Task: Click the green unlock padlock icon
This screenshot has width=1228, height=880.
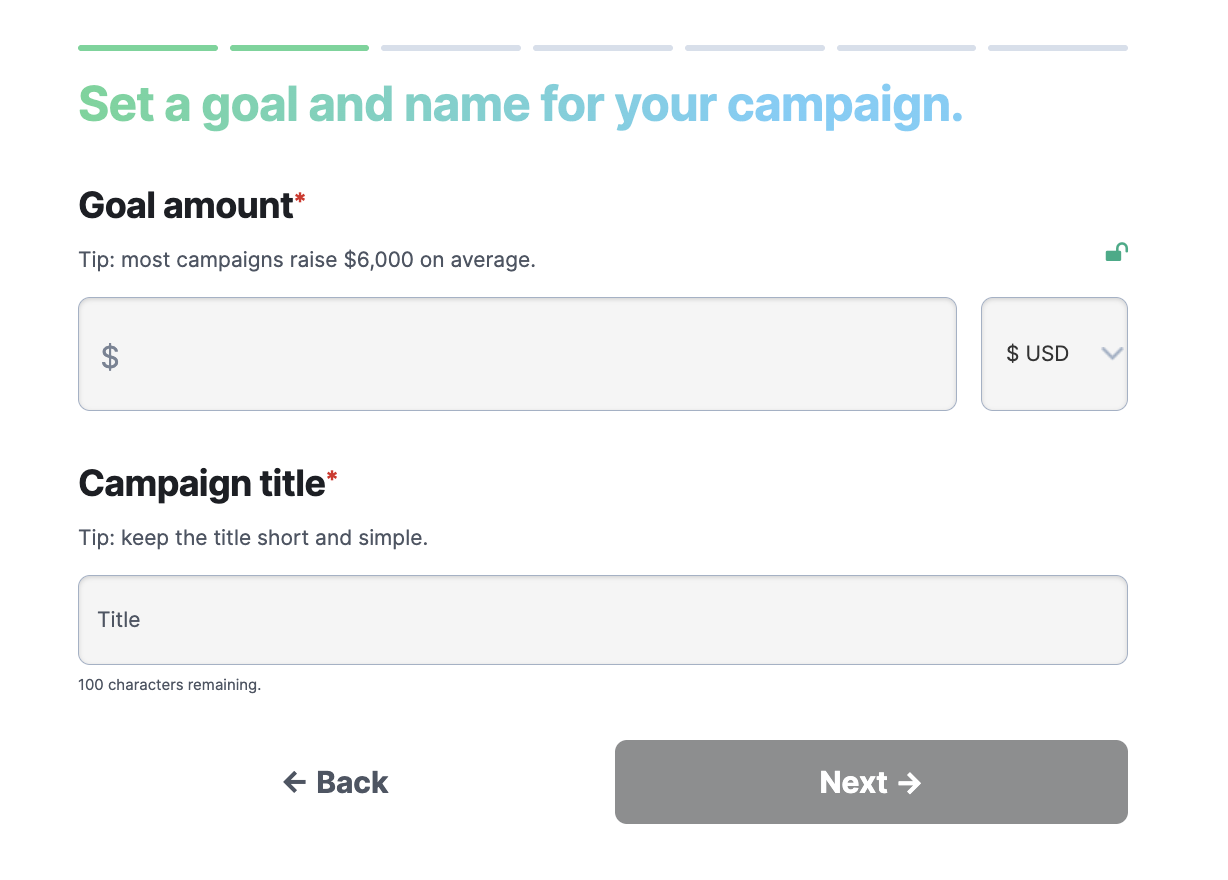Action: click(x=1116, y=252)
